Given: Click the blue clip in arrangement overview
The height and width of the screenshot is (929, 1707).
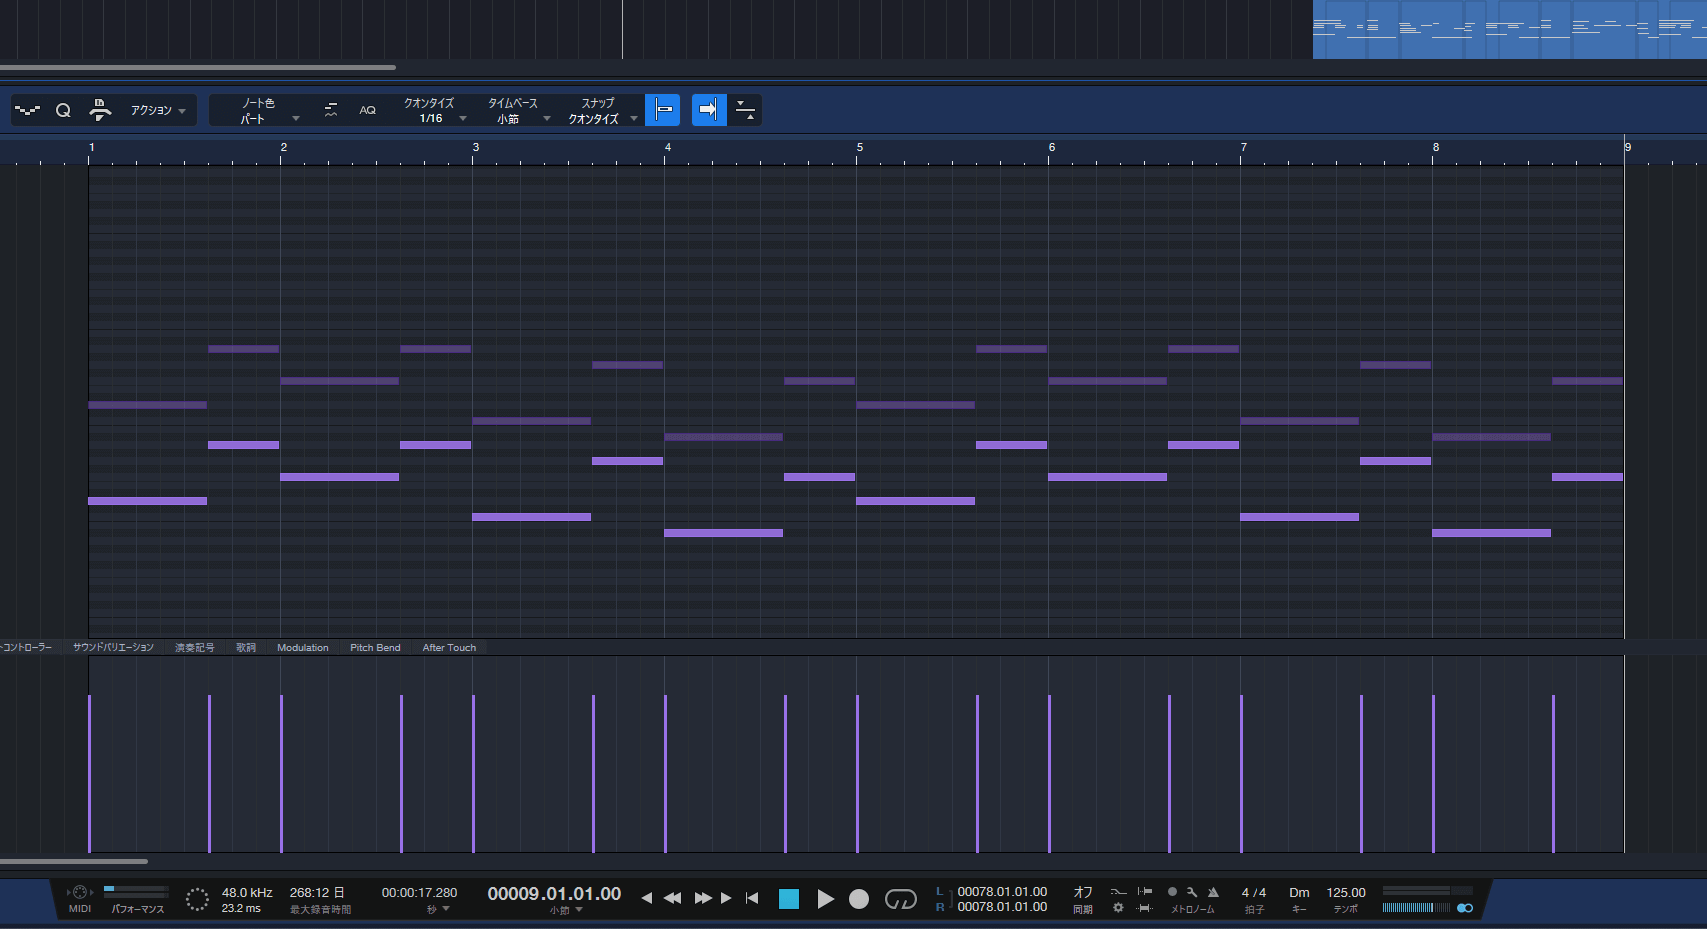Looking at the screenshot, I should pos(1510,29).
